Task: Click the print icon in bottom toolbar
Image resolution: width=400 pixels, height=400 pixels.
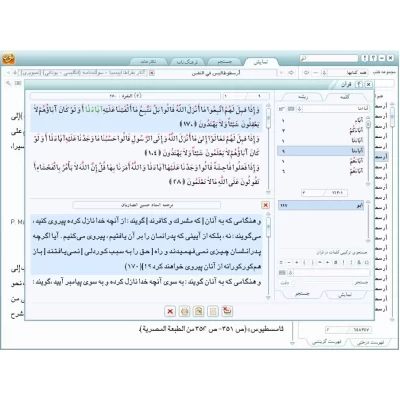Action: (x=184, y=311)
